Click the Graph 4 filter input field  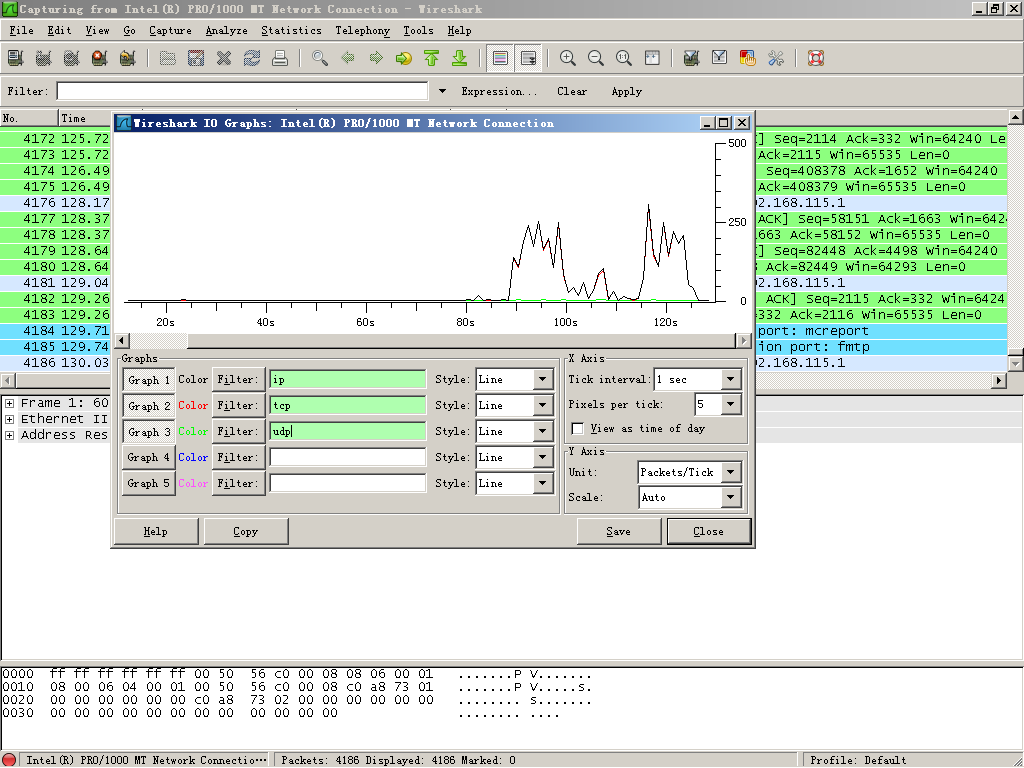coord(347,457)
